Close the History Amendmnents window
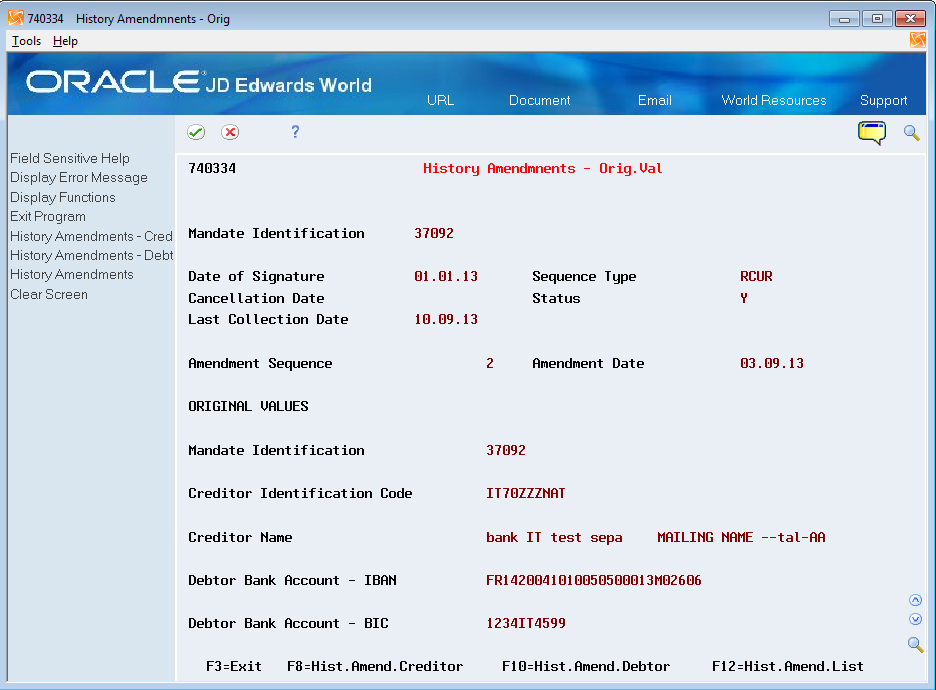The height and width of the screenshot is (690, 936). pyautogui.click(x=910, y=19)
